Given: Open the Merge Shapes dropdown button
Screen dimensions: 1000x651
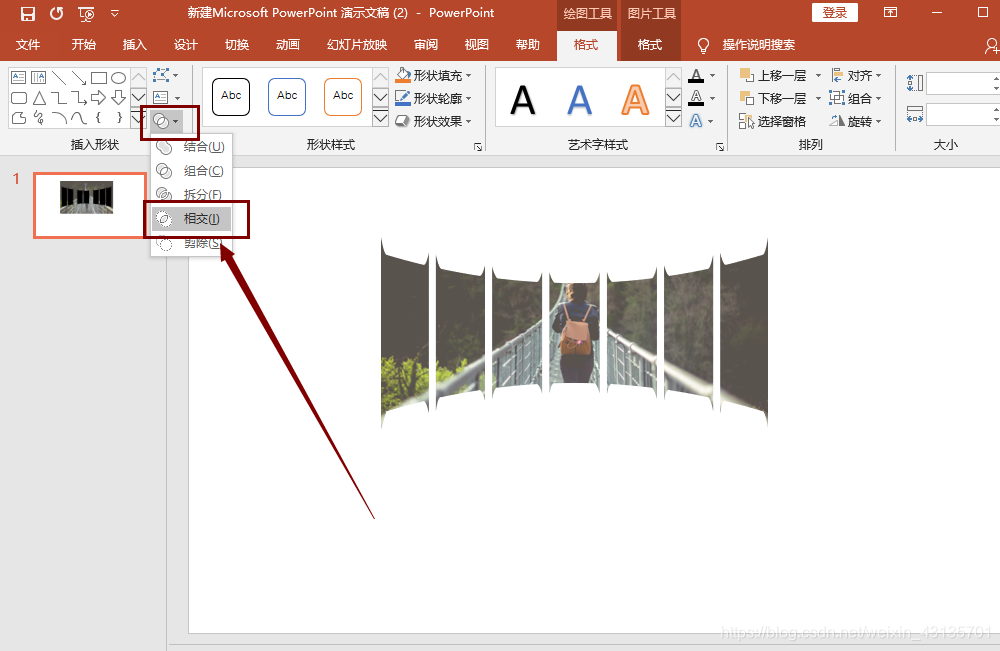Looking at the screenshot, I should coord(166,121).
